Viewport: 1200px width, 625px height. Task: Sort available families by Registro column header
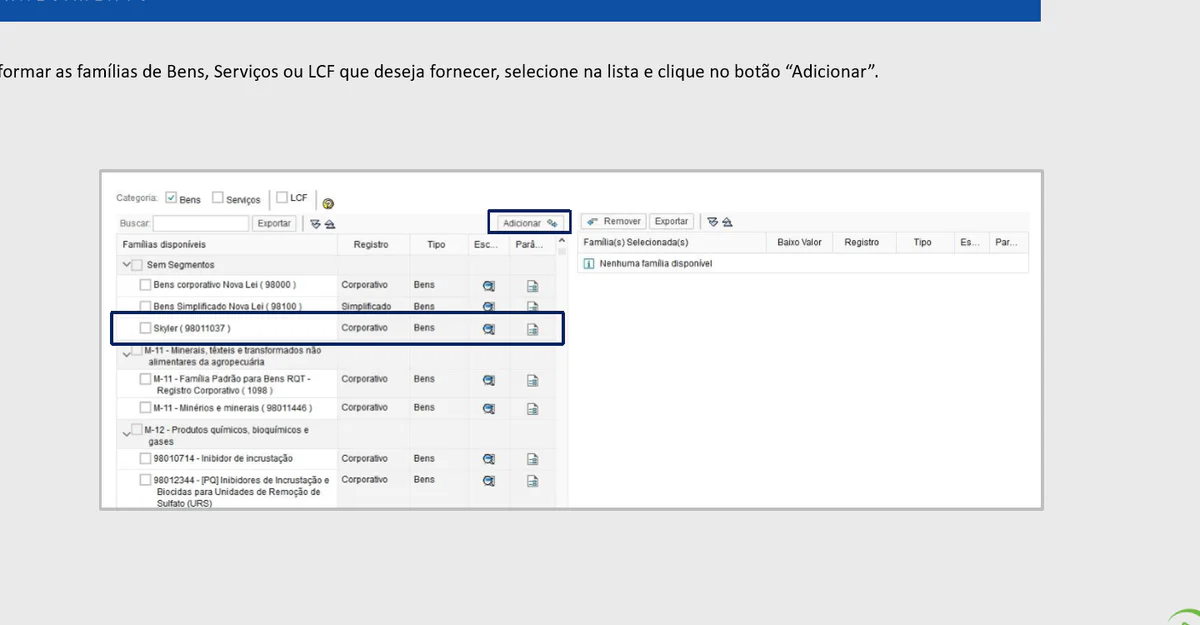click(x=373, y=244)
